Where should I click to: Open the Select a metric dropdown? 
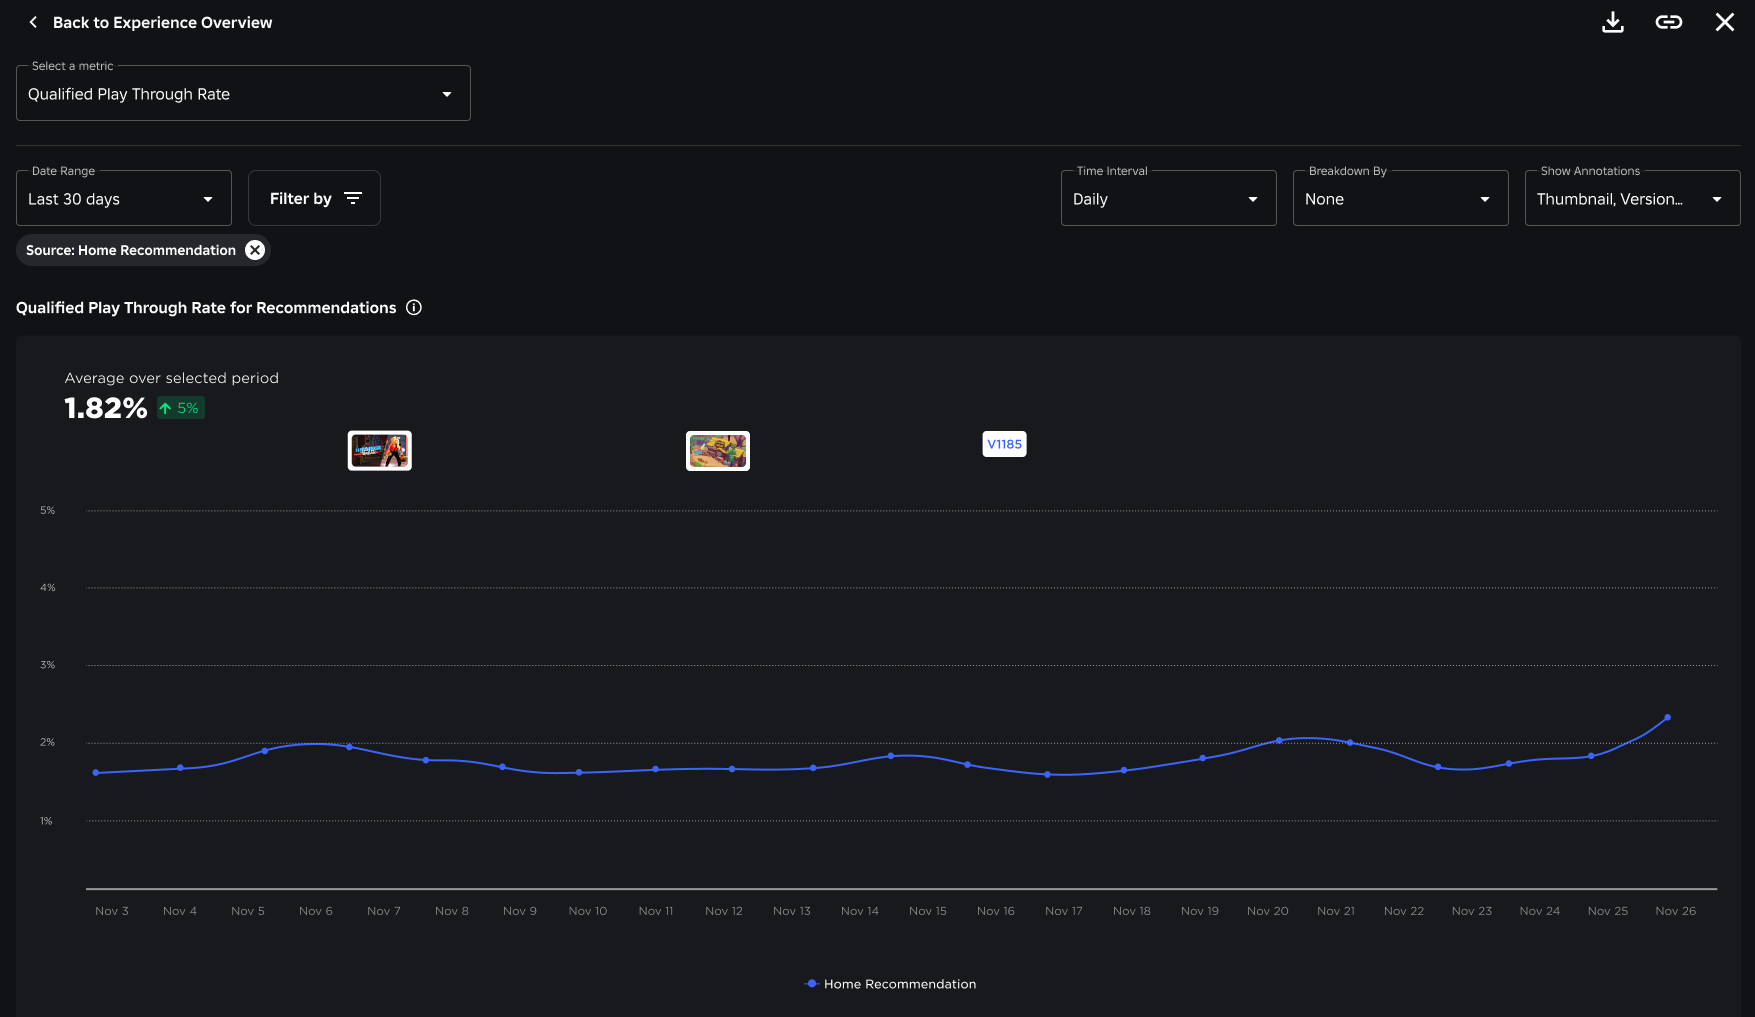coord(243,94)
